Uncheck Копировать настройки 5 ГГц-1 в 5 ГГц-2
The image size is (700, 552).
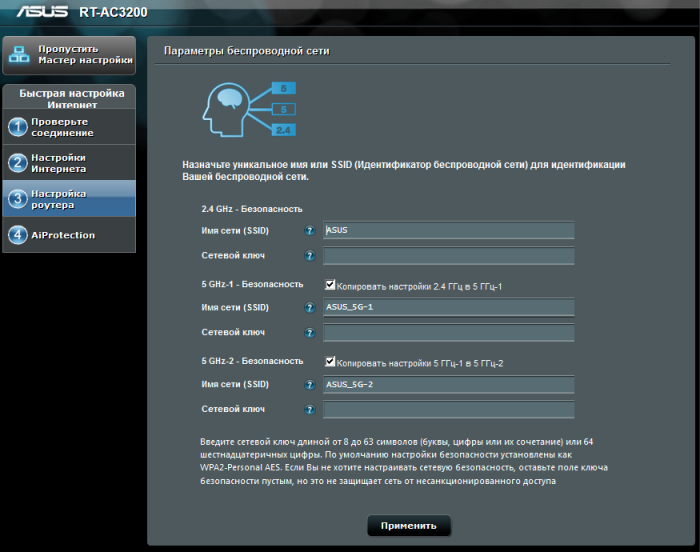330,361
